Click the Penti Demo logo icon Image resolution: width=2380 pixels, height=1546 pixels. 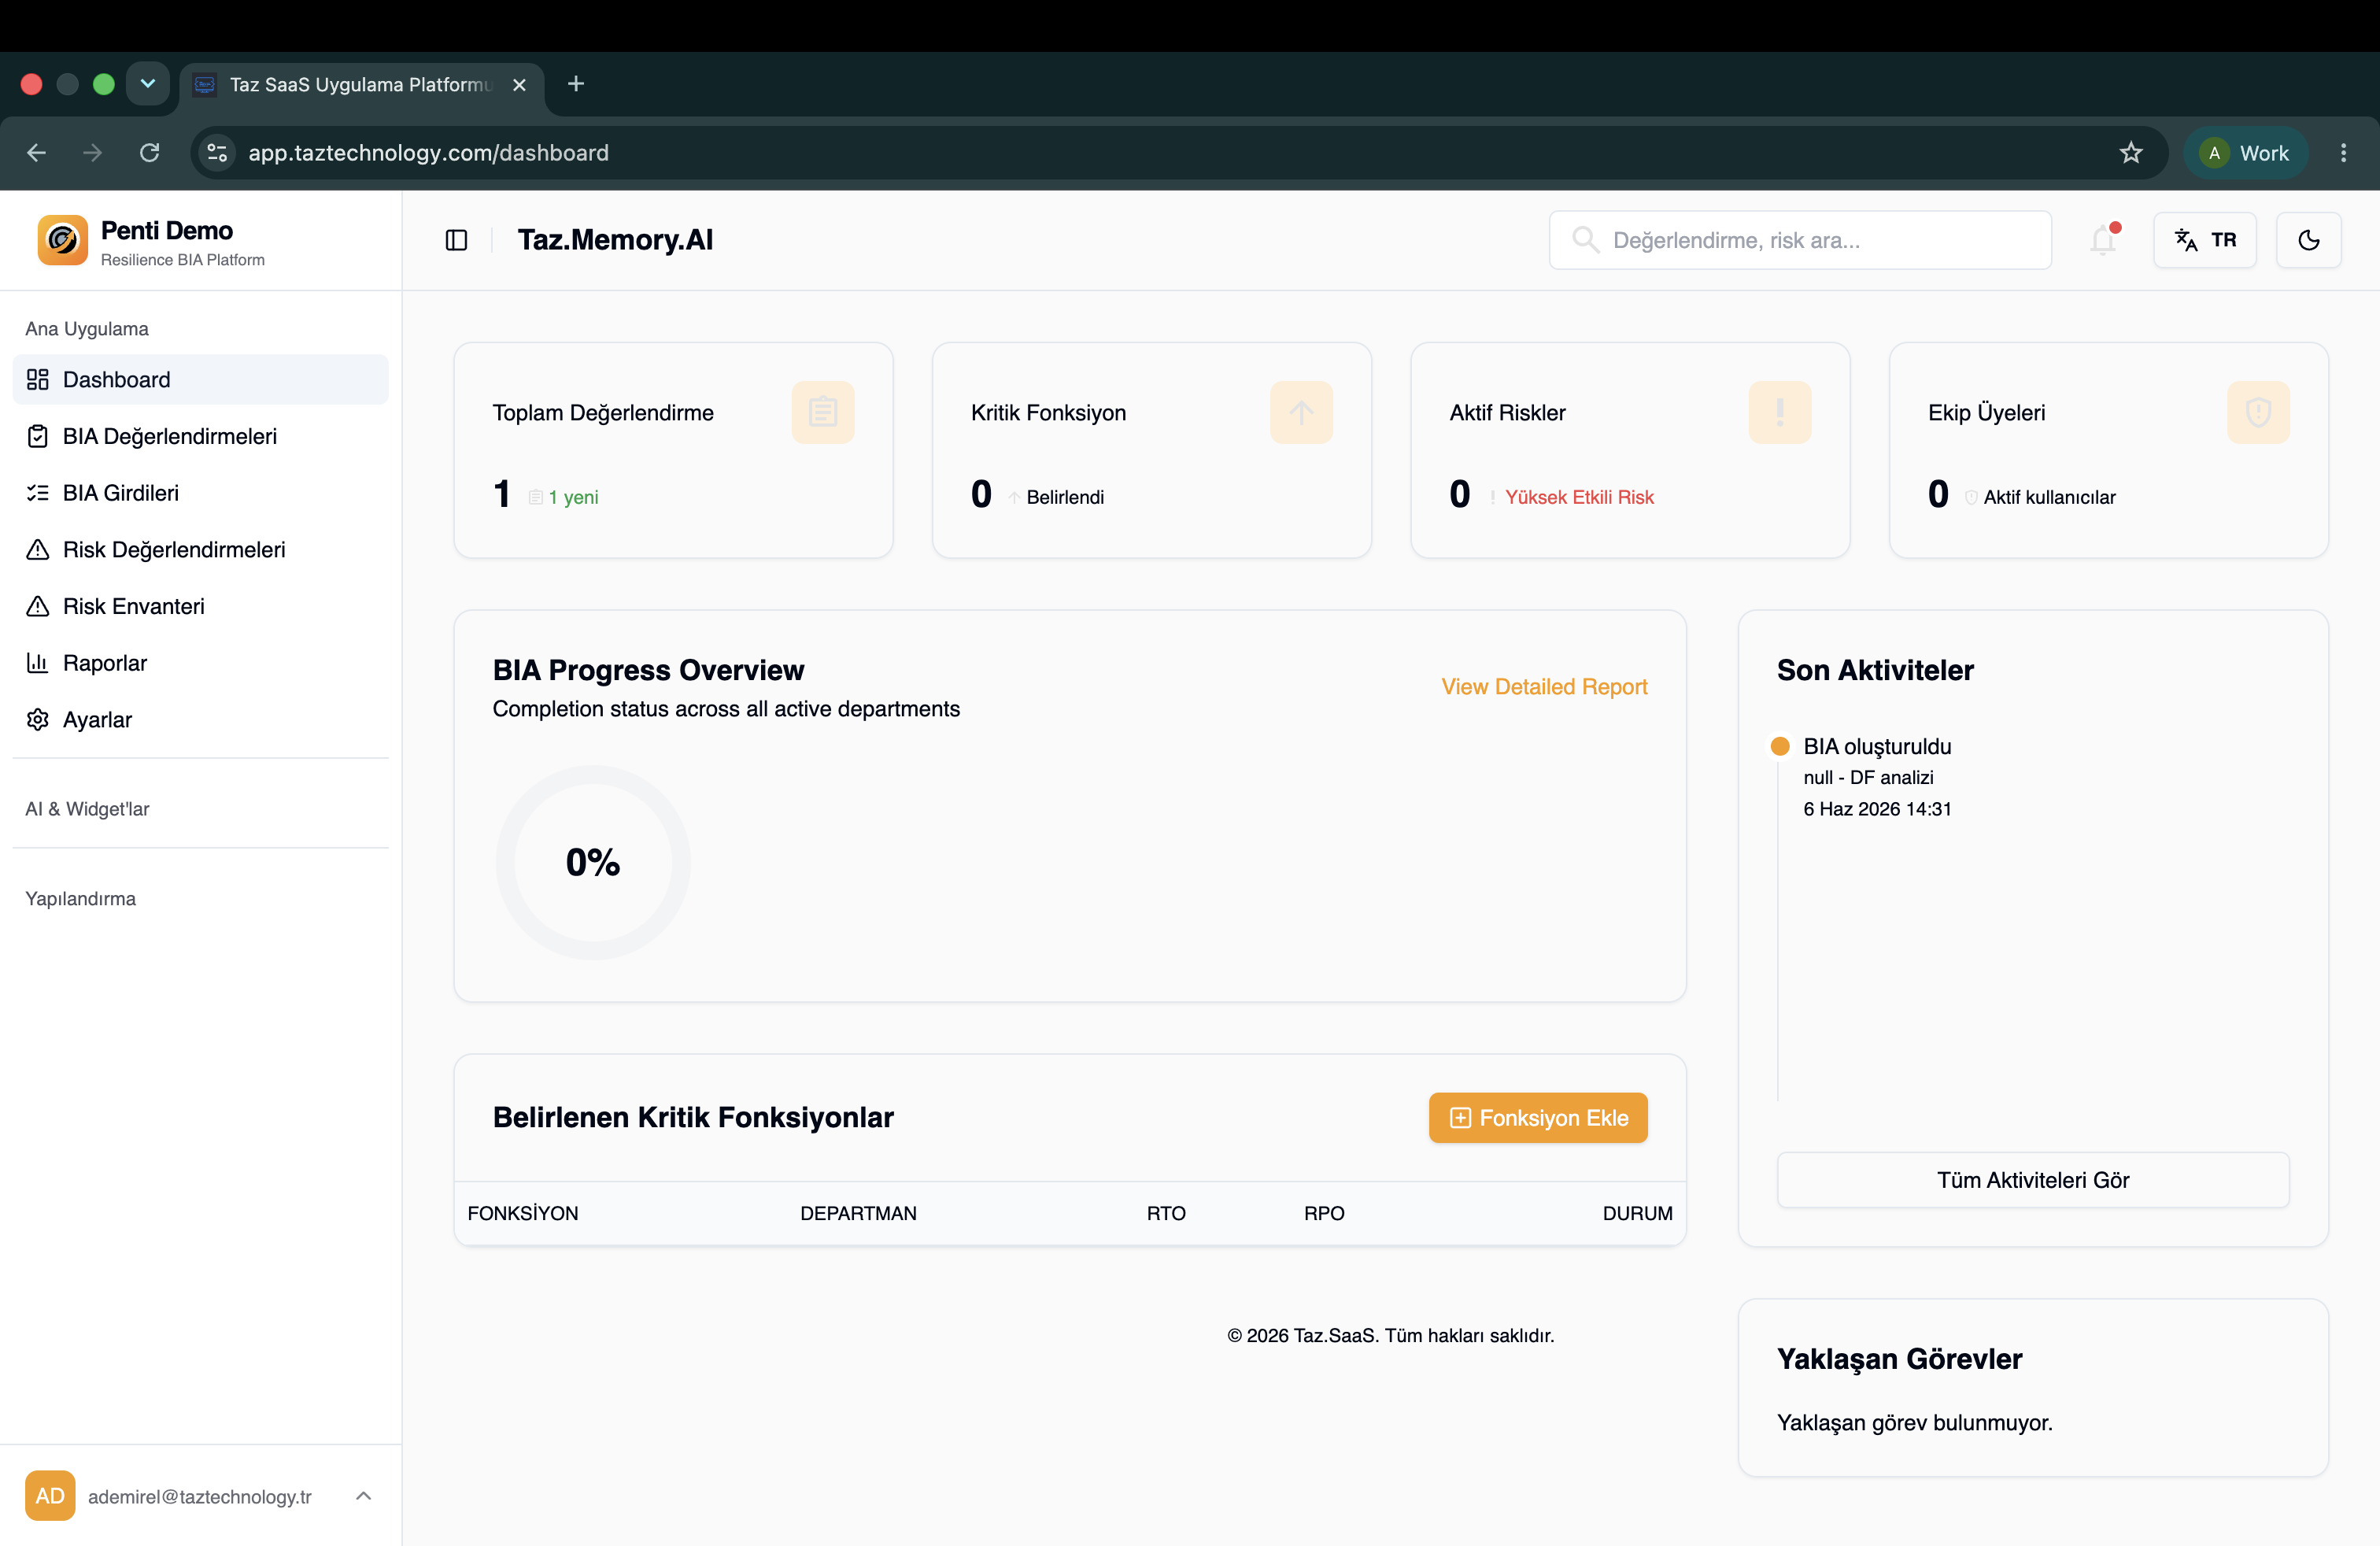pyautogui.click(x=62, y=241)
